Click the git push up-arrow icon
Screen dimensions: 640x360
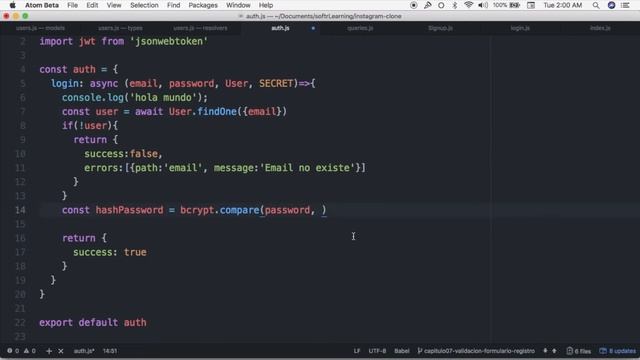pos(554,351)
